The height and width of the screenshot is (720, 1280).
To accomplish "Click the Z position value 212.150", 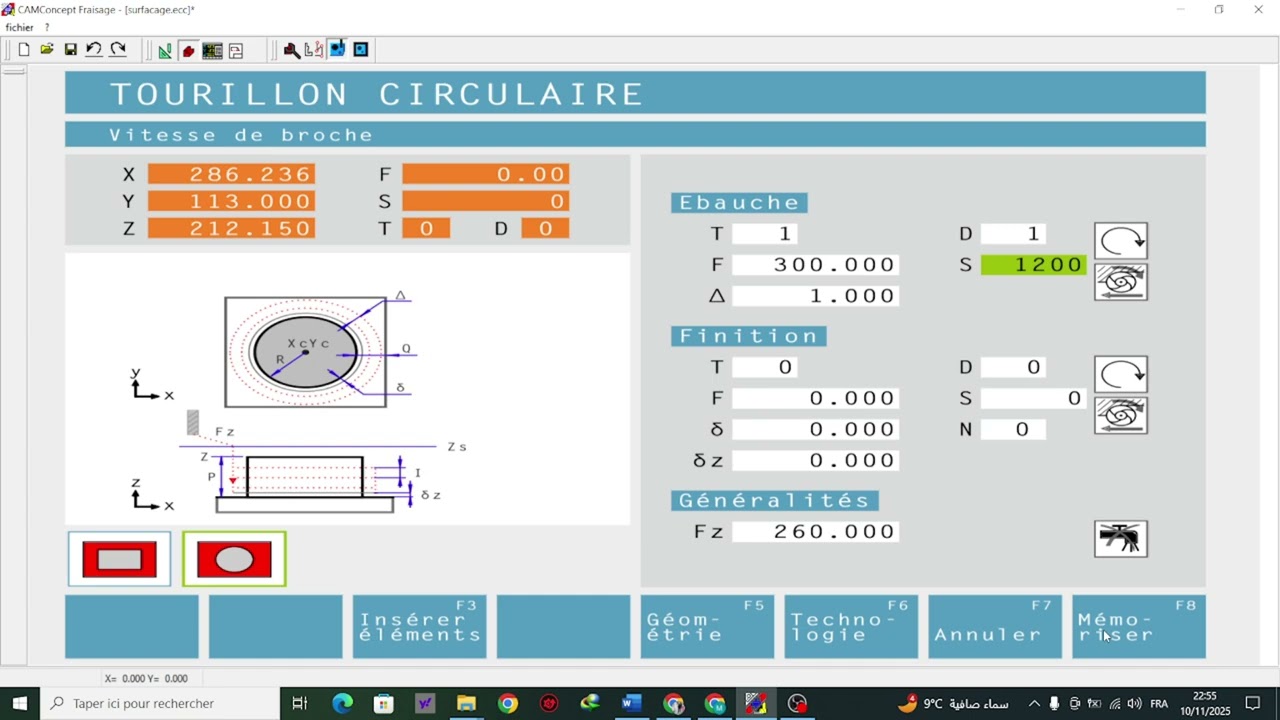I will [x=231, y=229].
